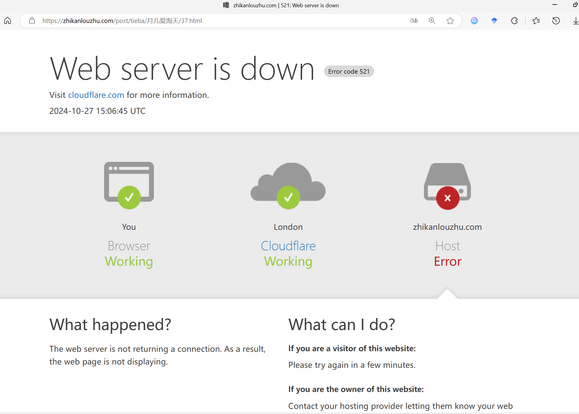The width and height of the screenshot is (579, 414).
Task: Click the host server error icon
Action: 448,186
